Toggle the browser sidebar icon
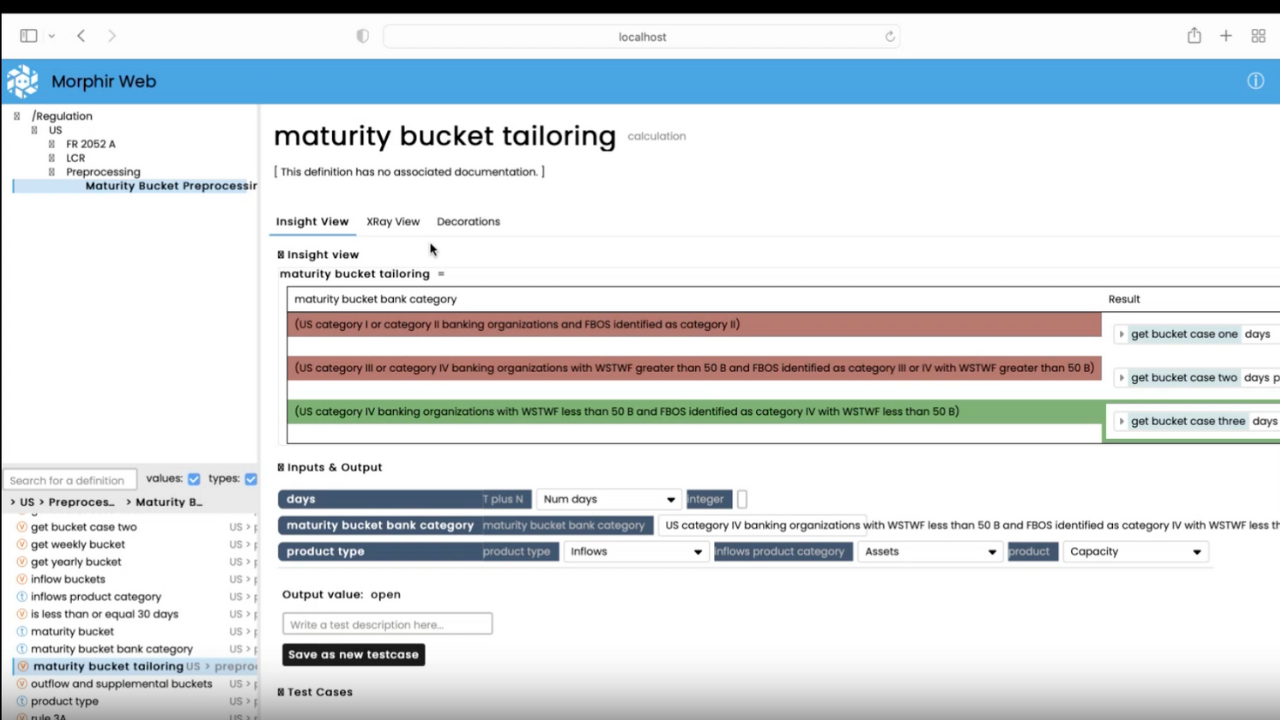This screenshot has width=1280, height=720. click(29, 36)
